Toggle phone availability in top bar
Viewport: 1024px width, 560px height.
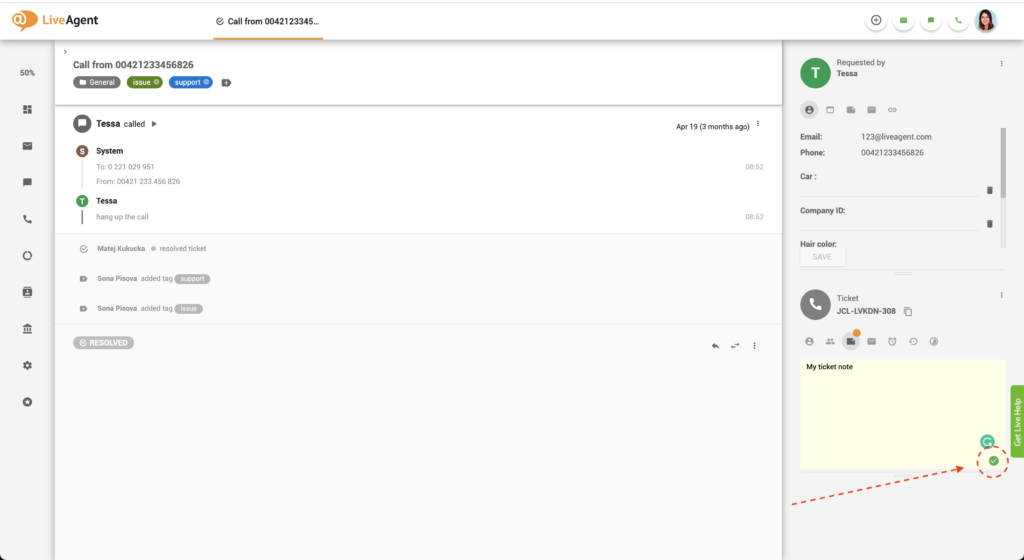(959, 20)
